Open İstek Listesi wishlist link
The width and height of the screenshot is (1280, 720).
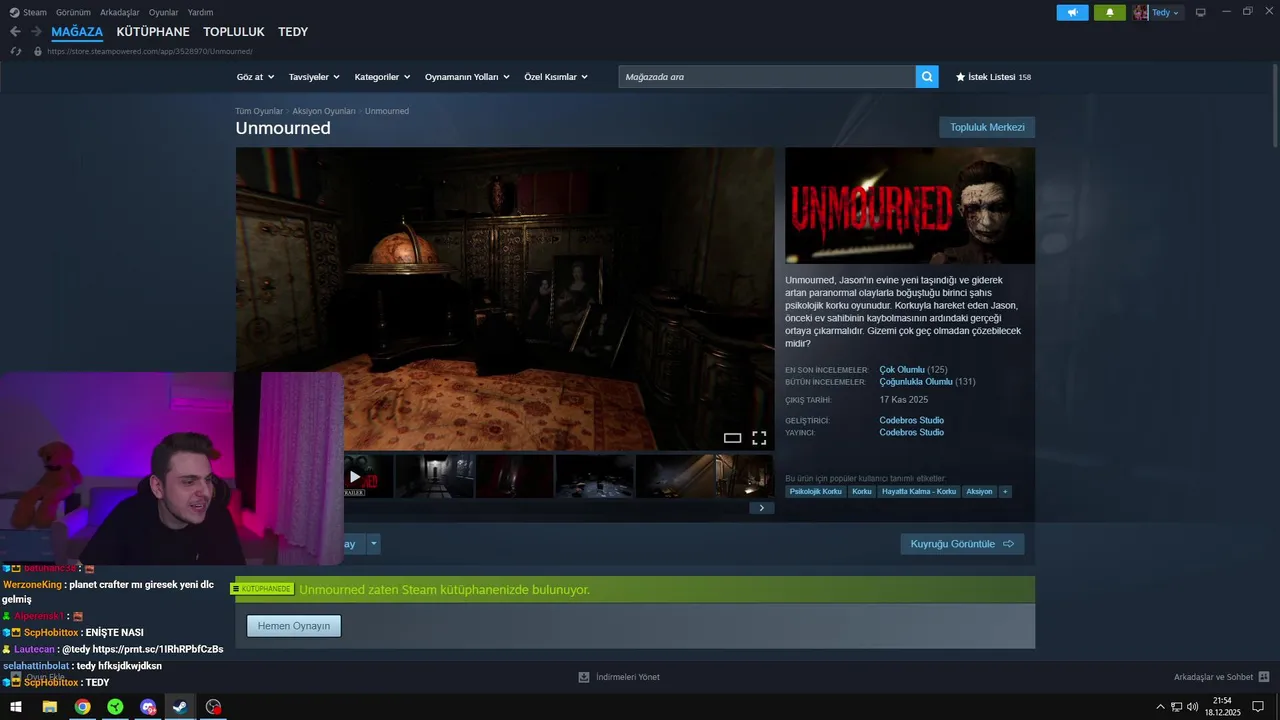993,77
